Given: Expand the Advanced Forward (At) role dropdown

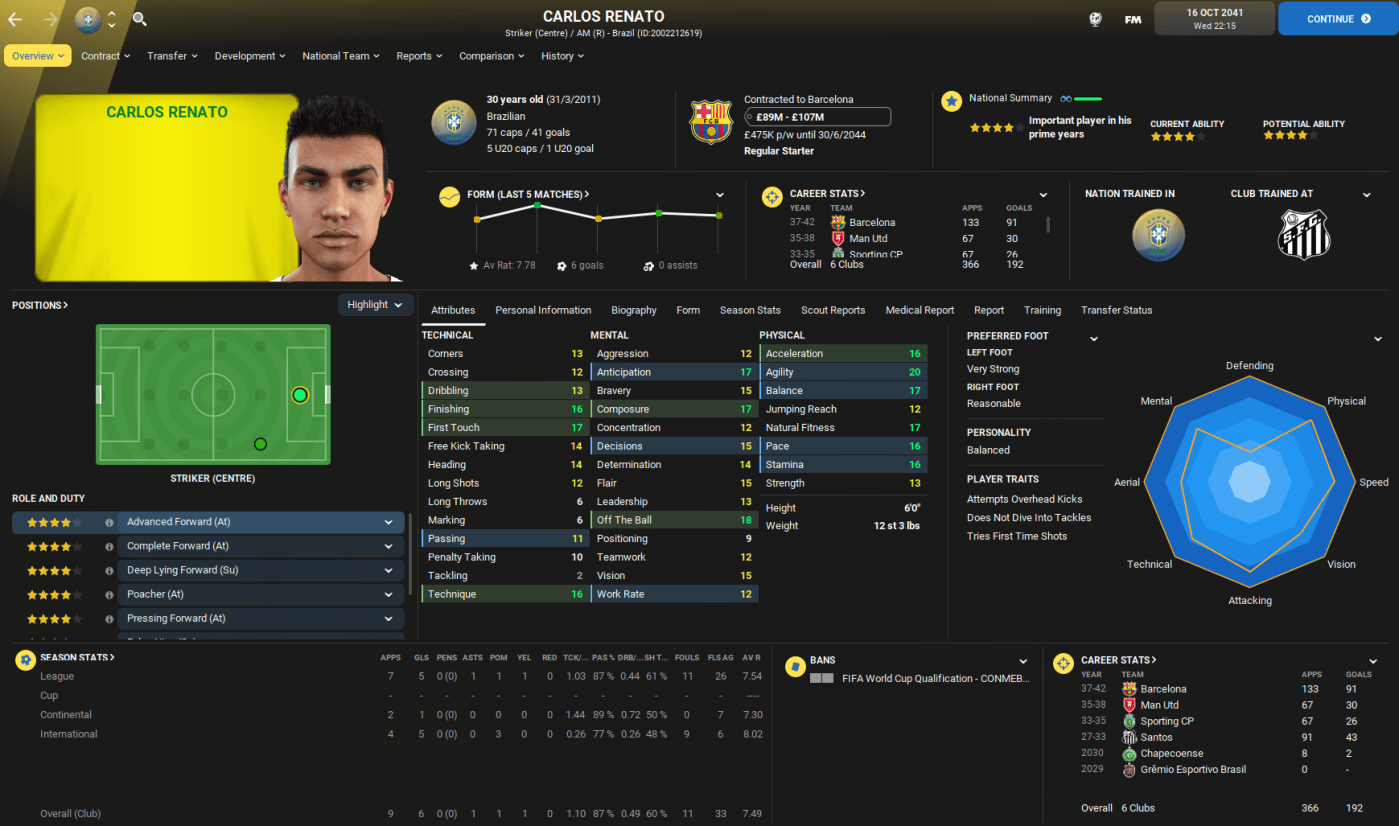Looking at the screenshot, I should 388,522.
